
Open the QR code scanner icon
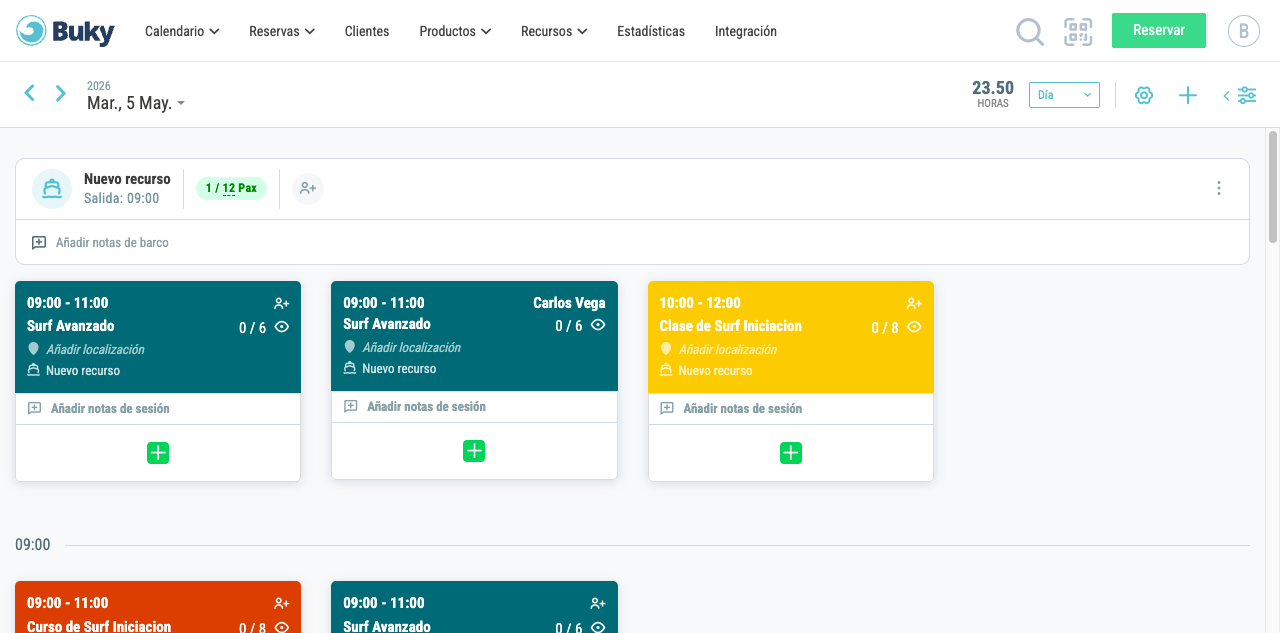tap(1078, 32)
